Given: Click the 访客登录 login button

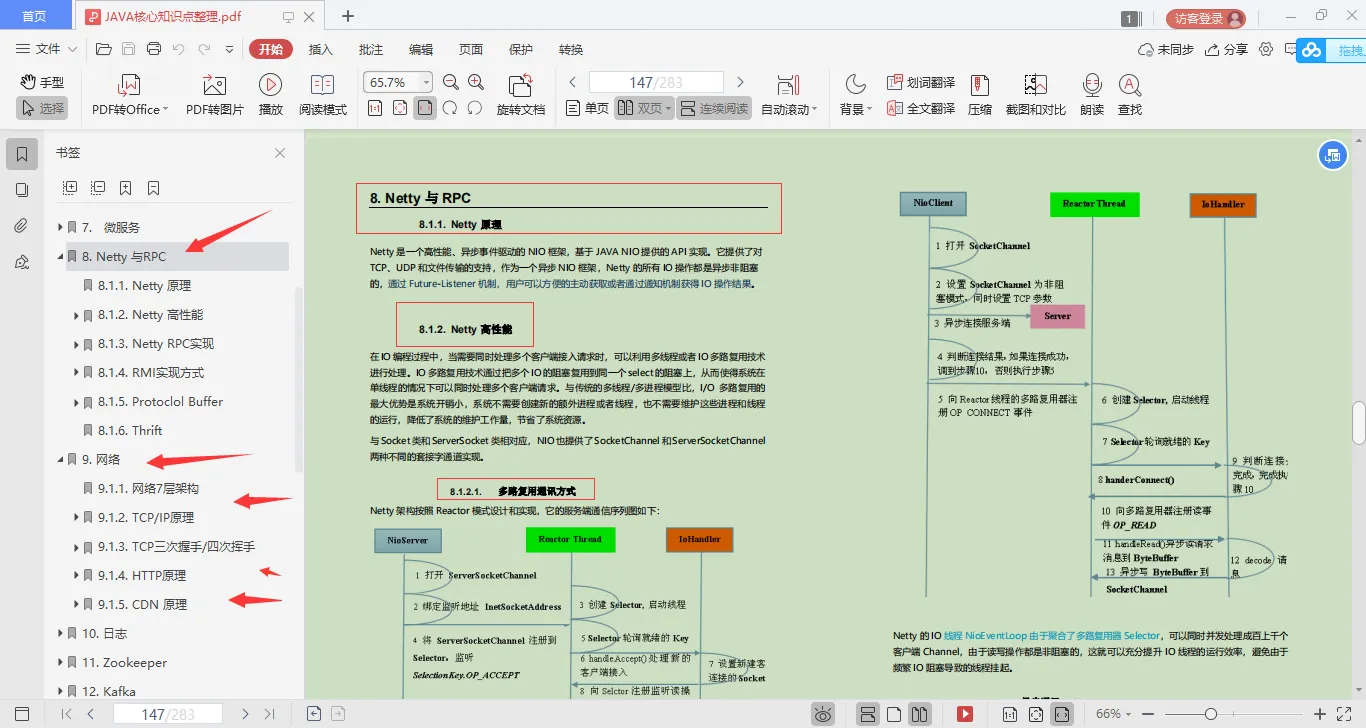Looking at the screenshot, I should point(1206,18).
